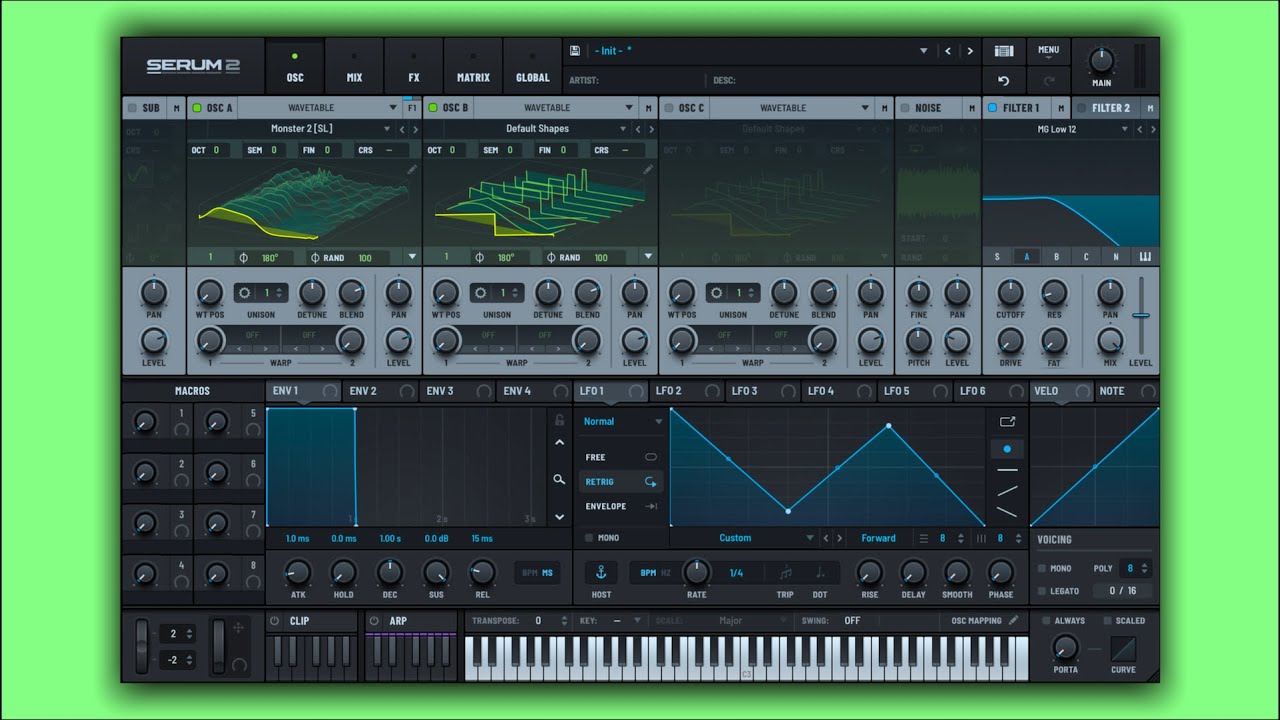
Task: Edit OSC B wavetable with pencil icon
Action: 648,170
